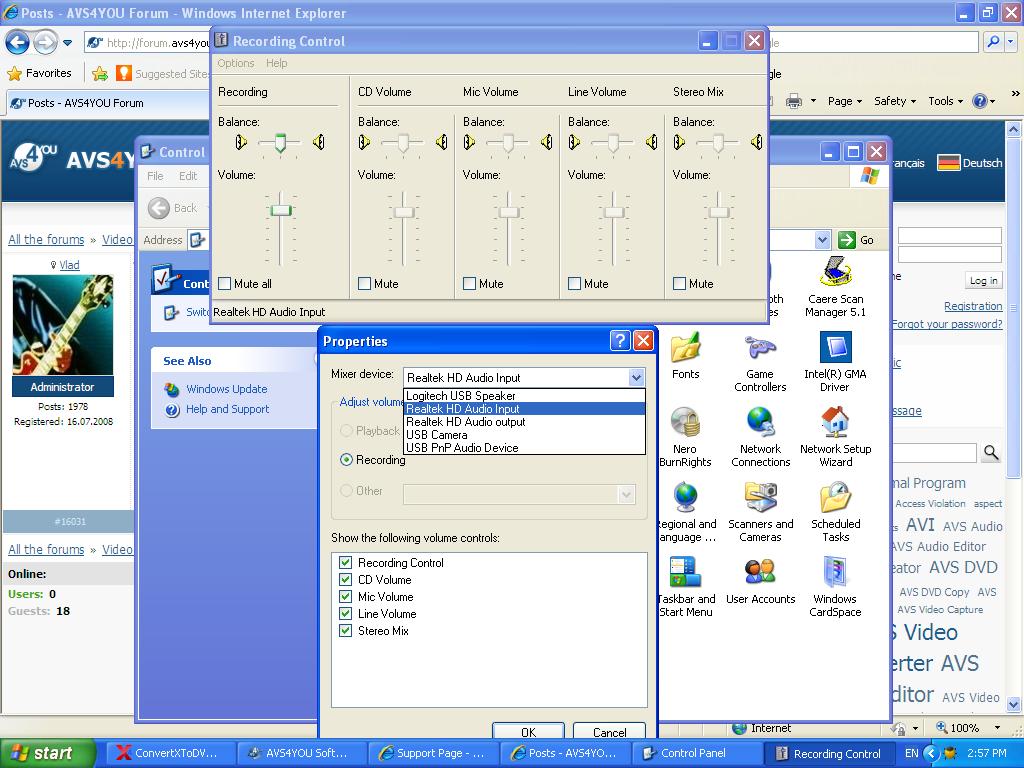Uncheck CD Volume in volume controls list

tap(345, 579)
